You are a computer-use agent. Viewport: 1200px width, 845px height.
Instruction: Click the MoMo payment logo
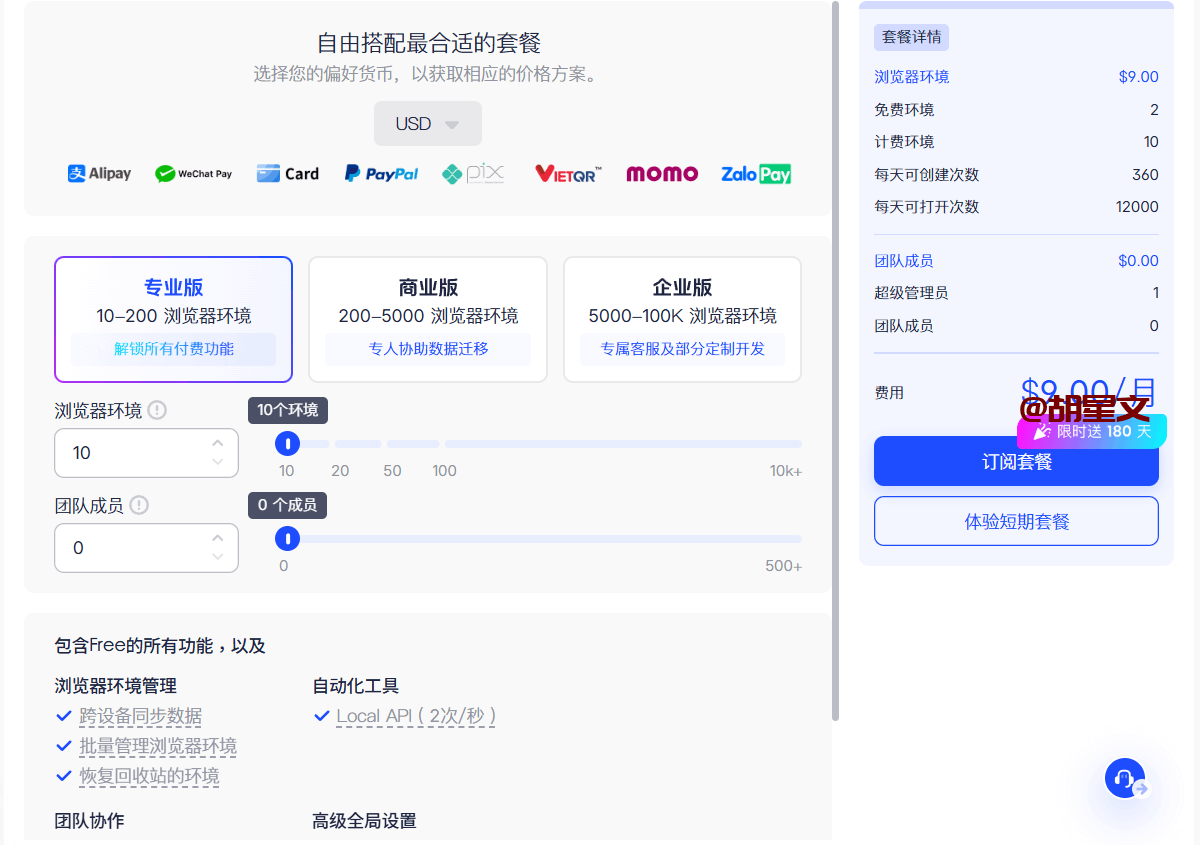[662, 173]
